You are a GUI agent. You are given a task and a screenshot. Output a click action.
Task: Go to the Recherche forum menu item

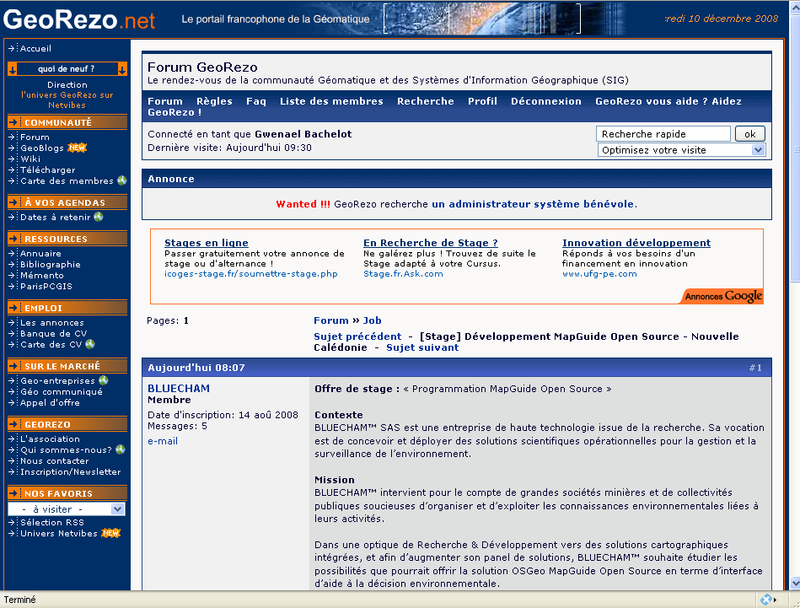tap(425, 101)
